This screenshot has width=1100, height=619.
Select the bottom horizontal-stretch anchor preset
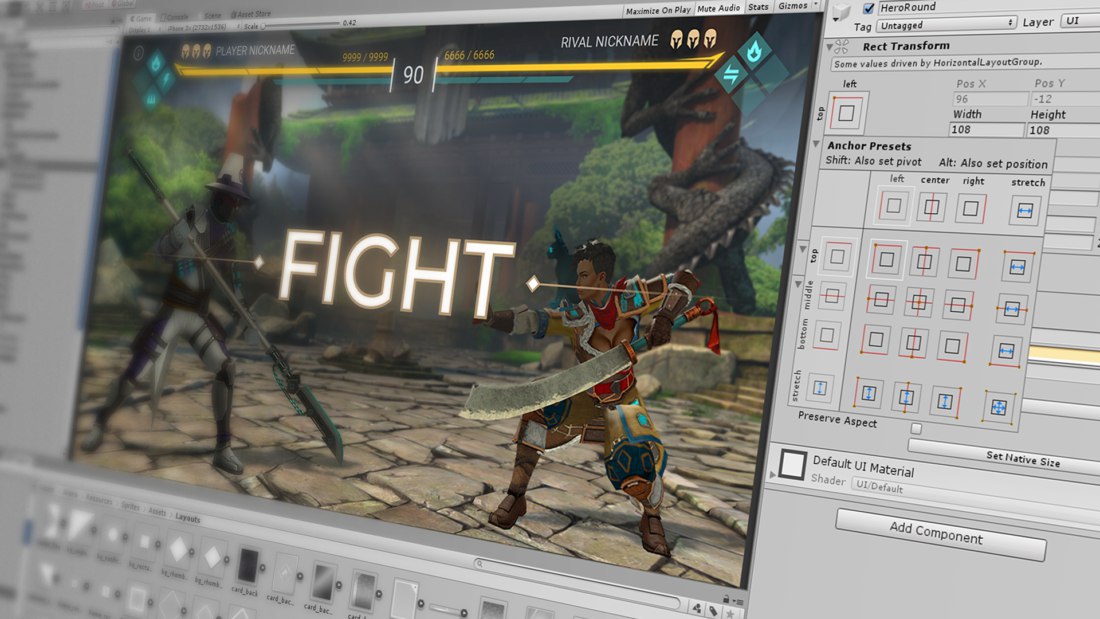1006,350
